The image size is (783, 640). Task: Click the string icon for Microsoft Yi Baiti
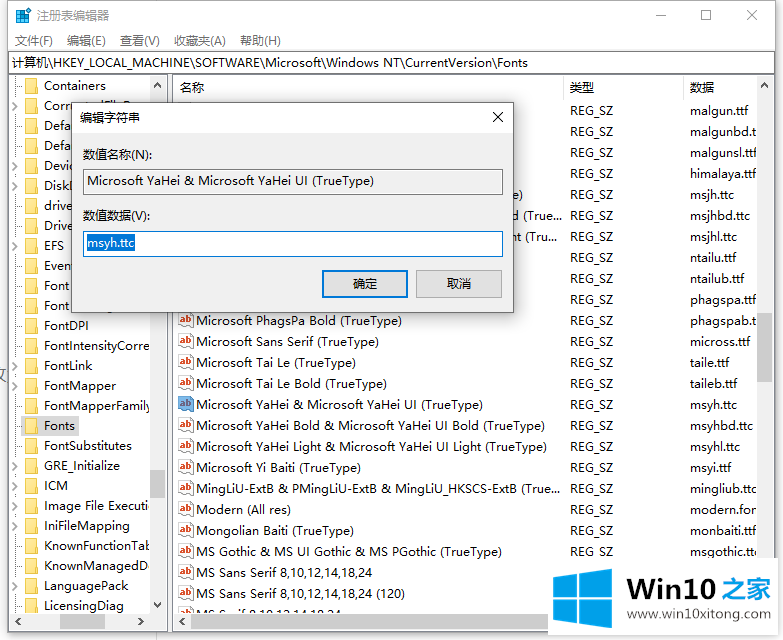[x=186, y=467]
